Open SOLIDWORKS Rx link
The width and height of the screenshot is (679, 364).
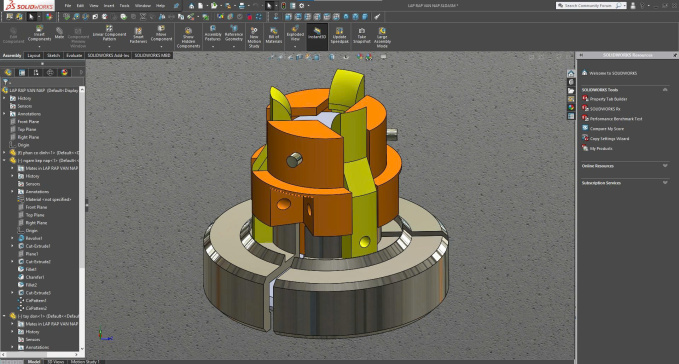(605, 109)
